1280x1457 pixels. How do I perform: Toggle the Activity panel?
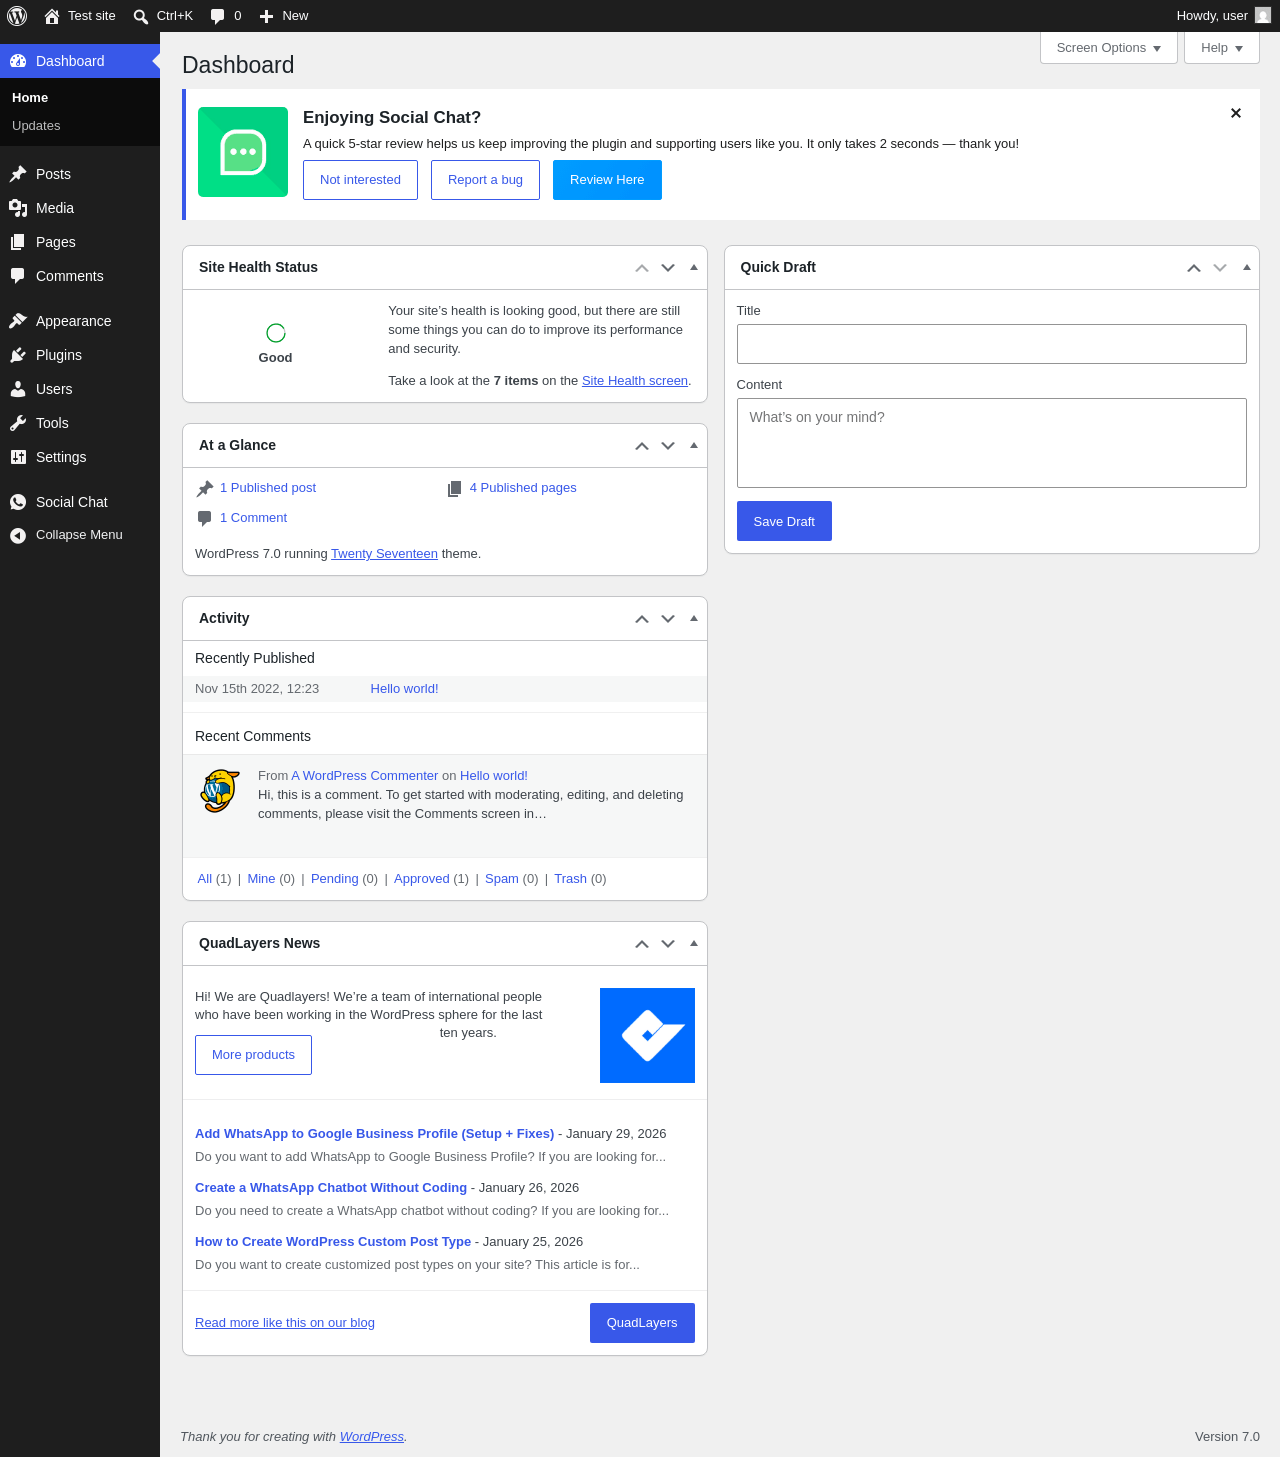pyautogui.click(x=694, y=618)
